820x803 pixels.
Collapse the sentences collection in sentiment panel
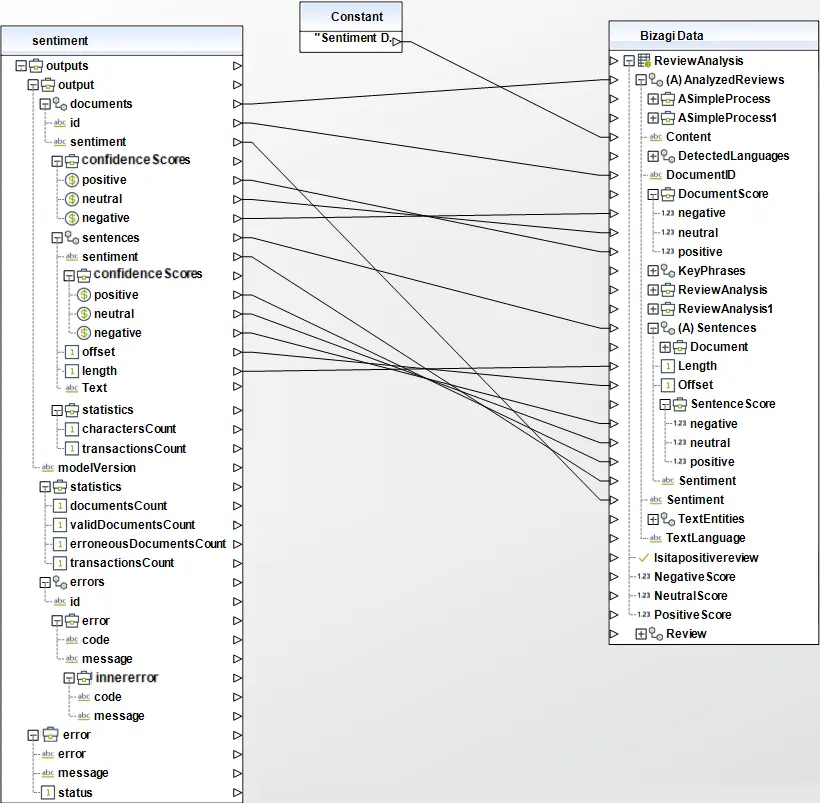pos(57,238)
